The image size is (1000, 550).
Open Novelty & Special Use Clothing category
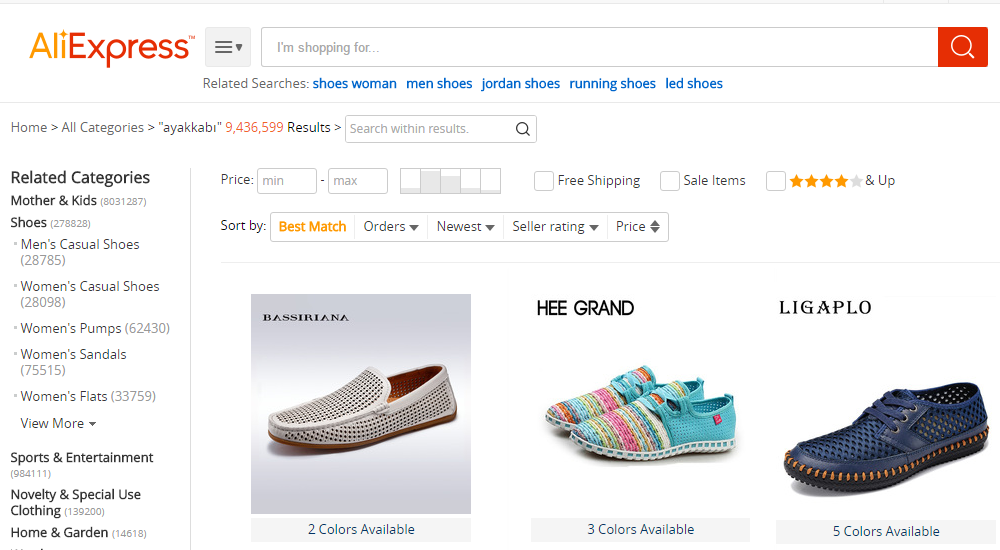click(76, 502)
